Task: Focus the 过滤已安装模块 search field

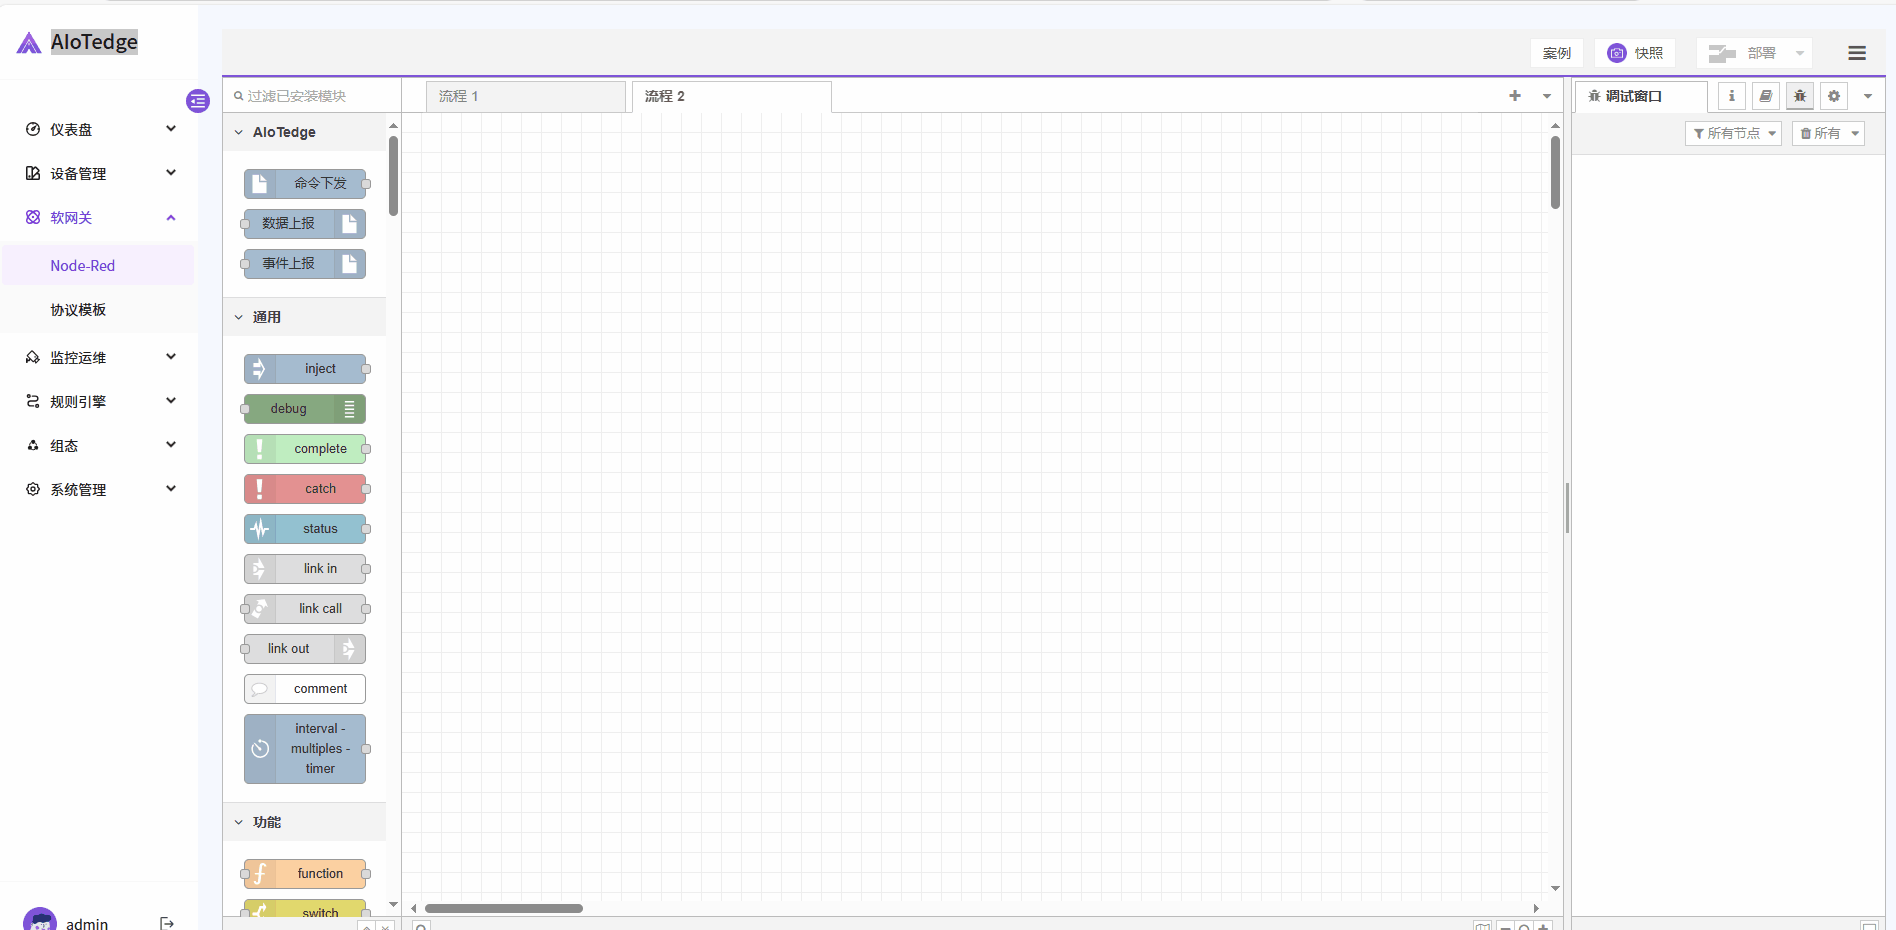Action: point(312,96)
